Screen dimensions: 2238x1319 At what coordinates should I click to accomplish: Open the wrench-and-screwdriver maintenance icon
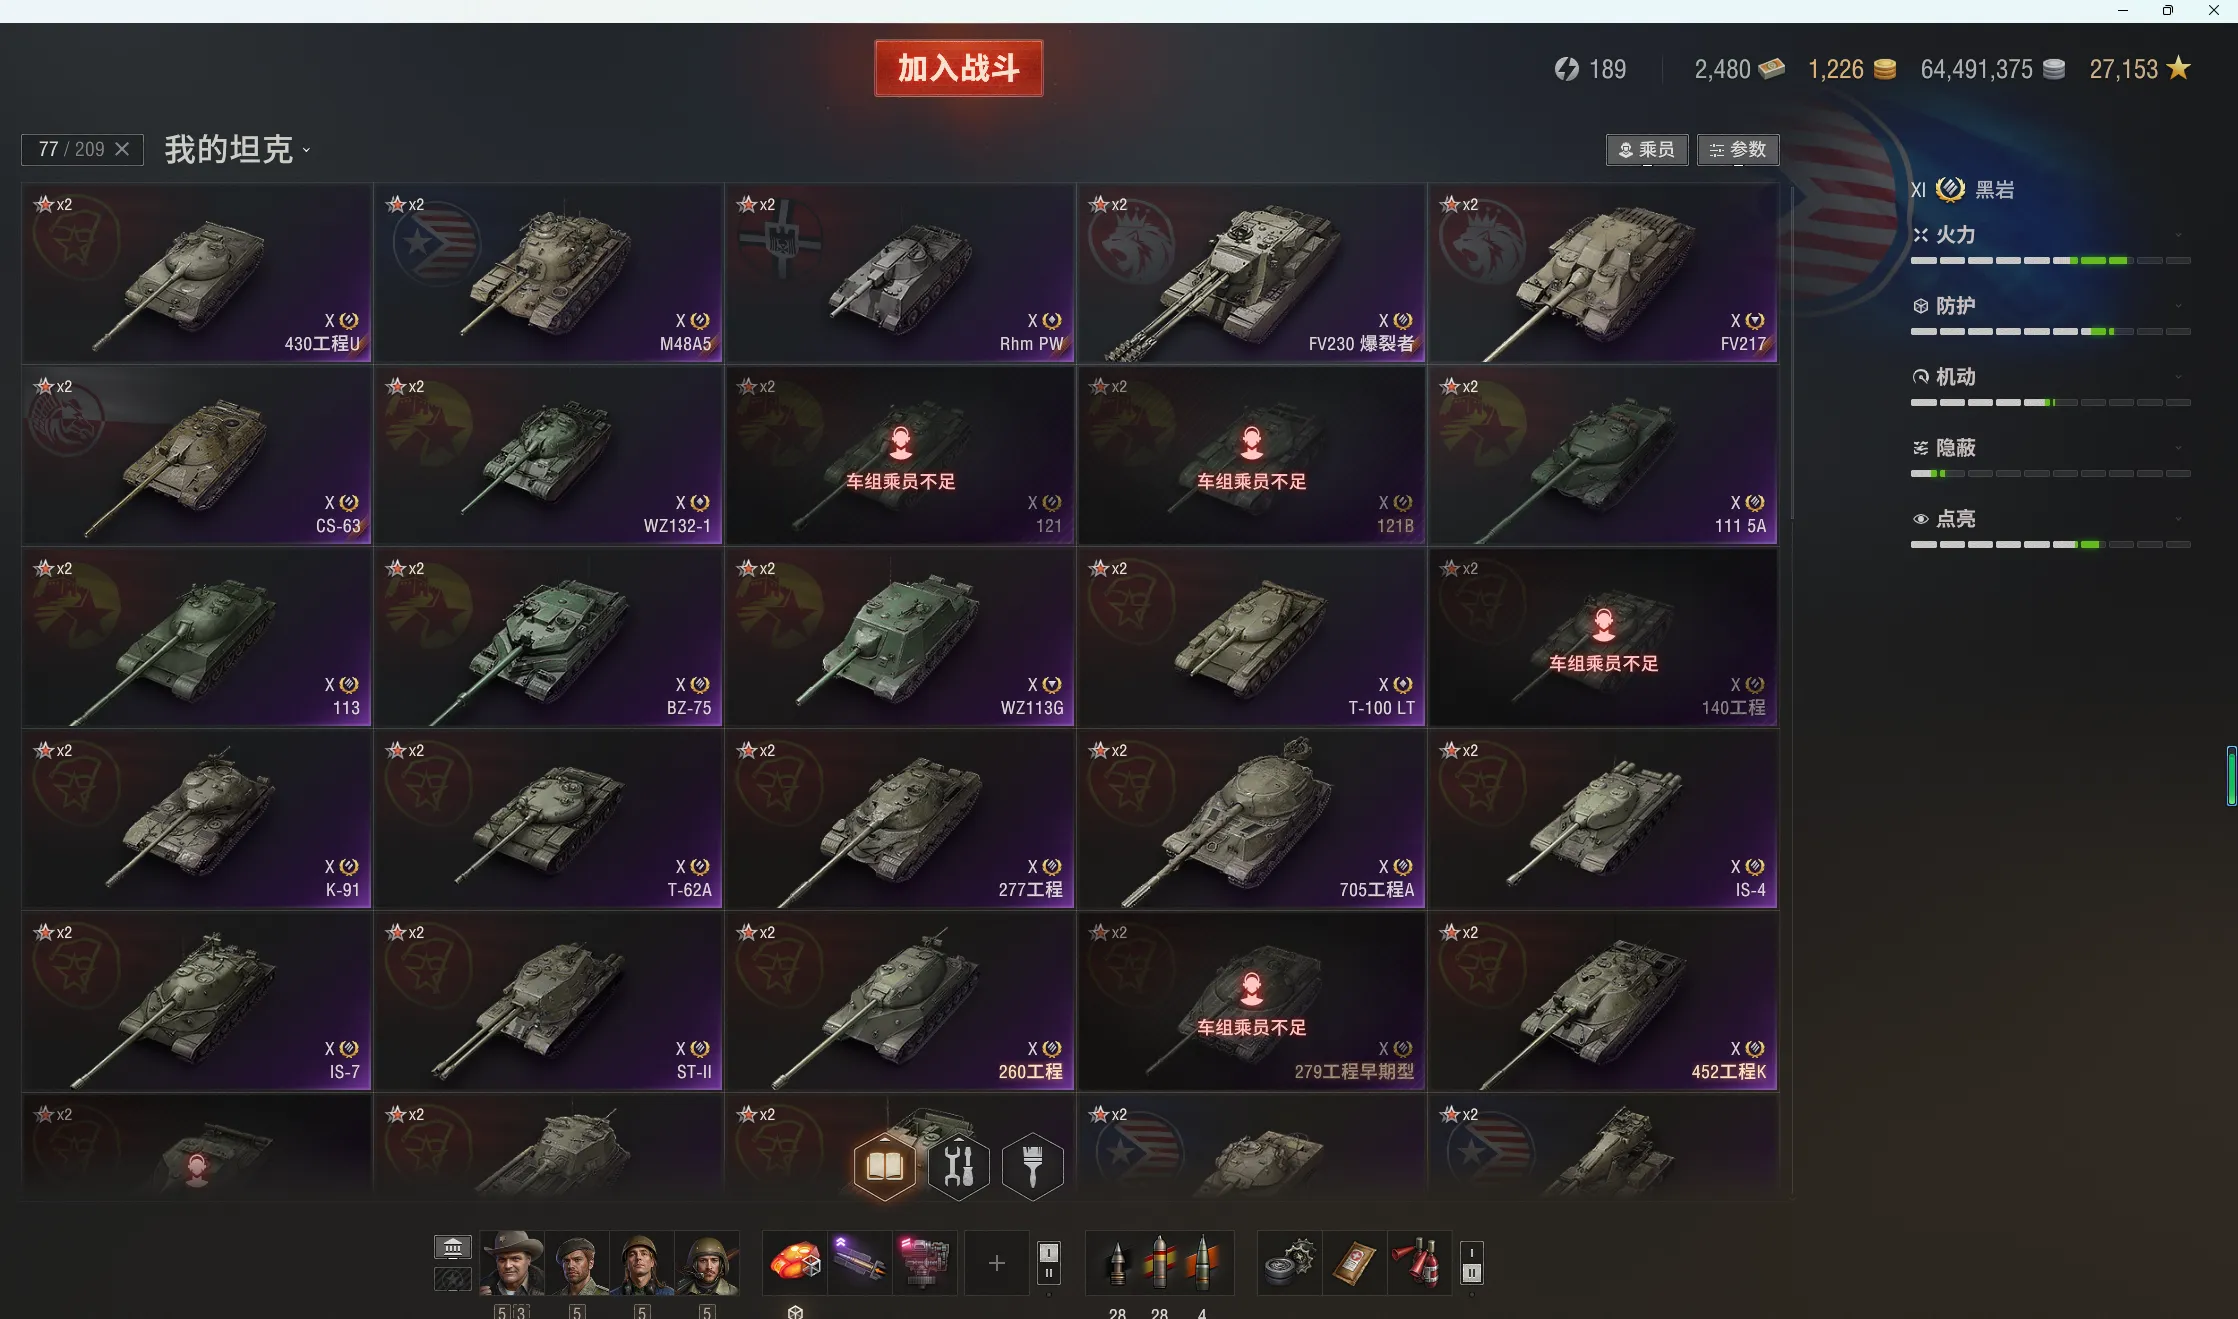[958, 1165]
